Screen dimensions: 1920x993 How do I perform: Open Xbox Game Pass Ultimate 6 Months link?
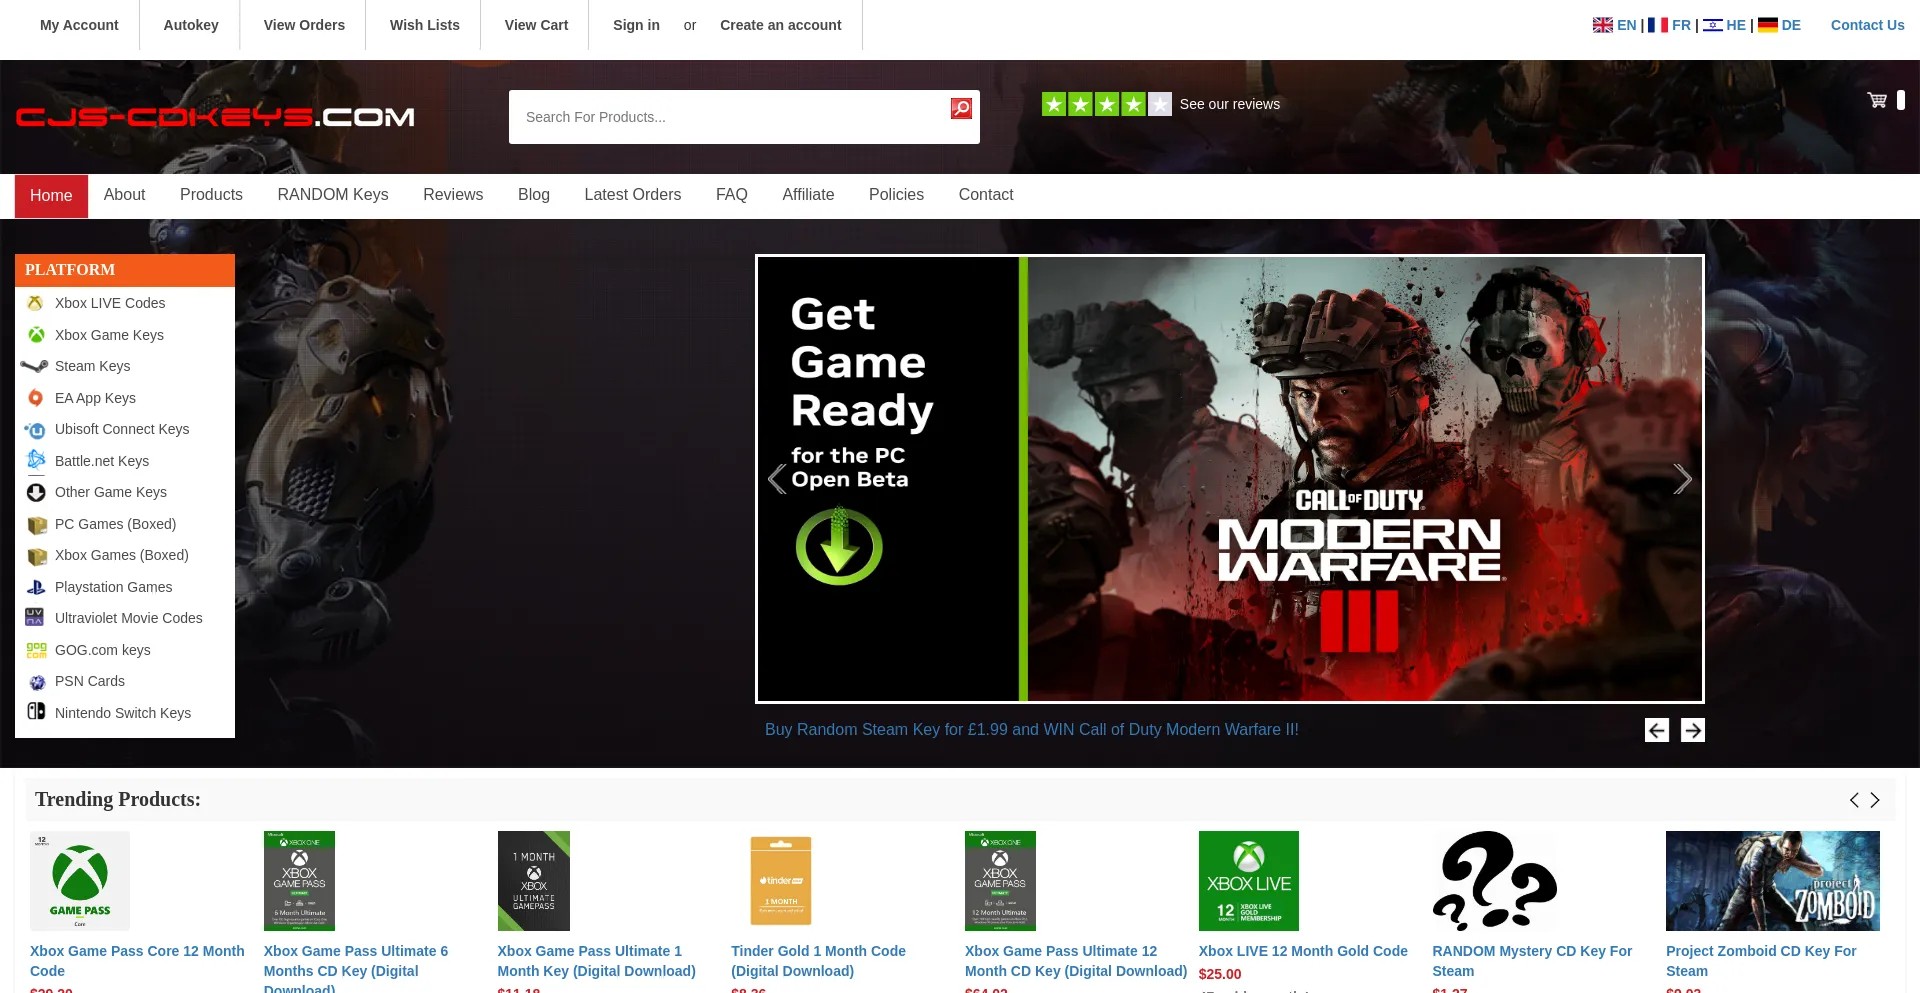click(356, 970)
